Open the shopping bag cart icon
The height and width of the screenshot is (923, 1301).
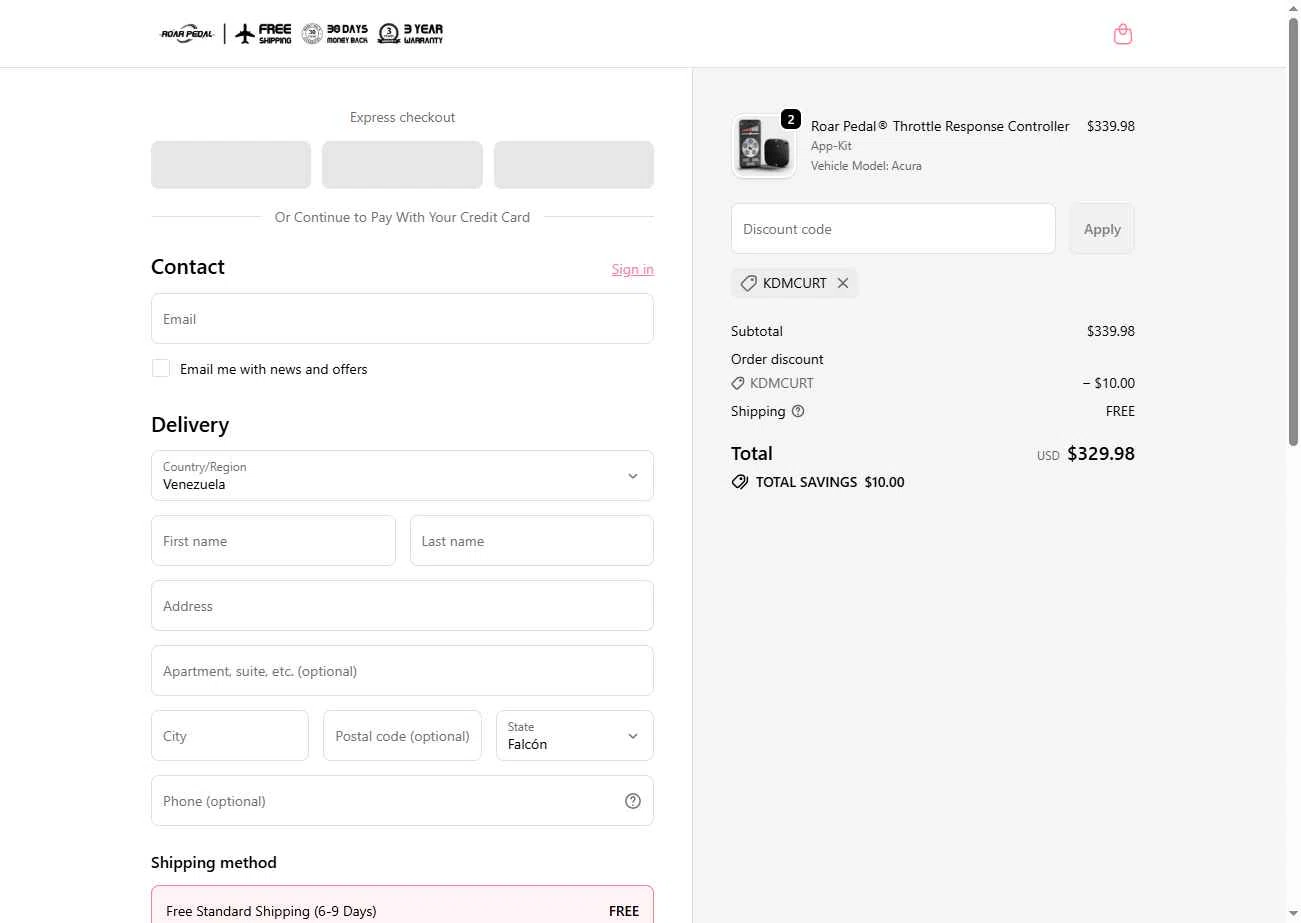(x=1122, y=34)
